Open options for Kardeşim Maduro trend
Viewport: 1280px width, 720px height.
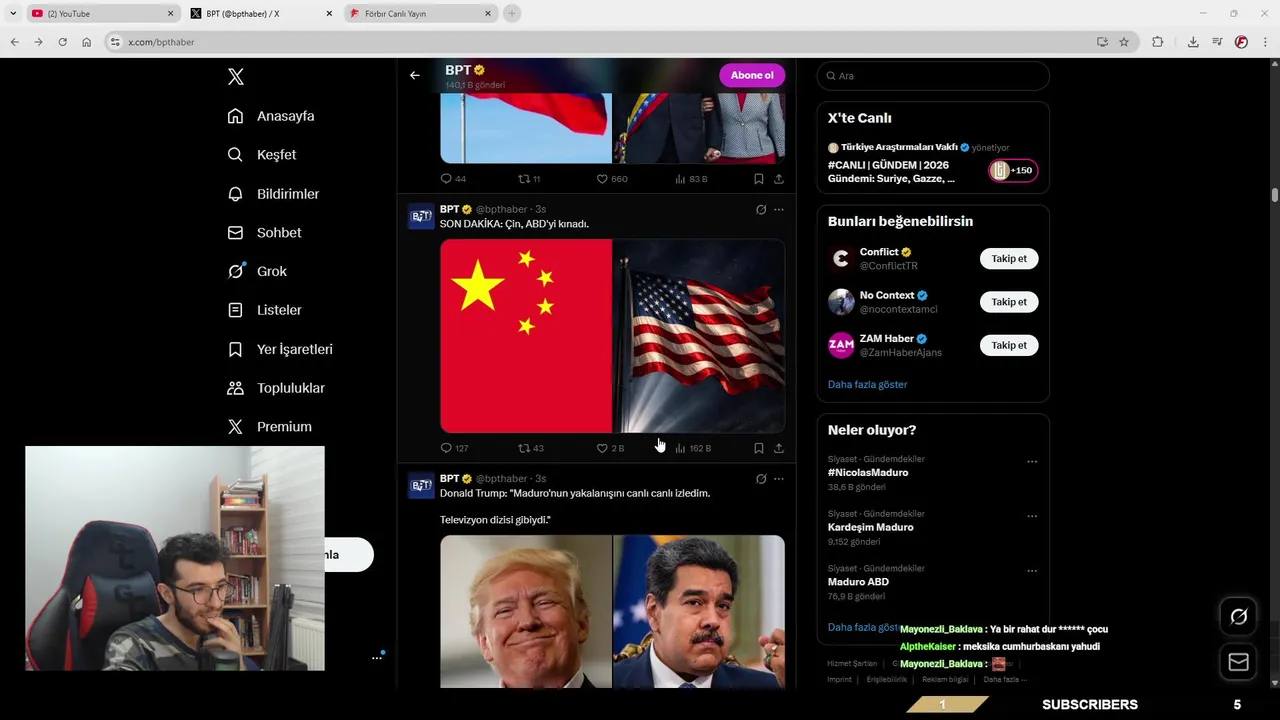click(x=1032, y=517)
